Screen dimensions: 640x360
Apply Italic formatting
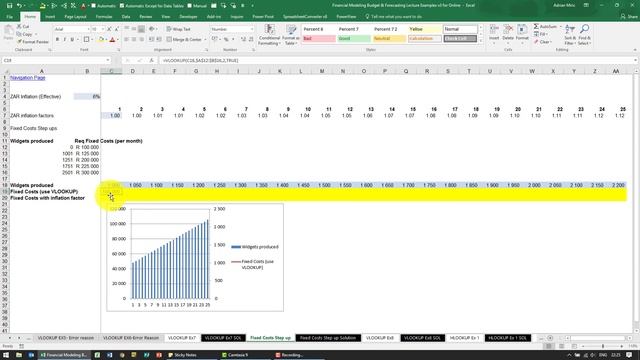64,40
